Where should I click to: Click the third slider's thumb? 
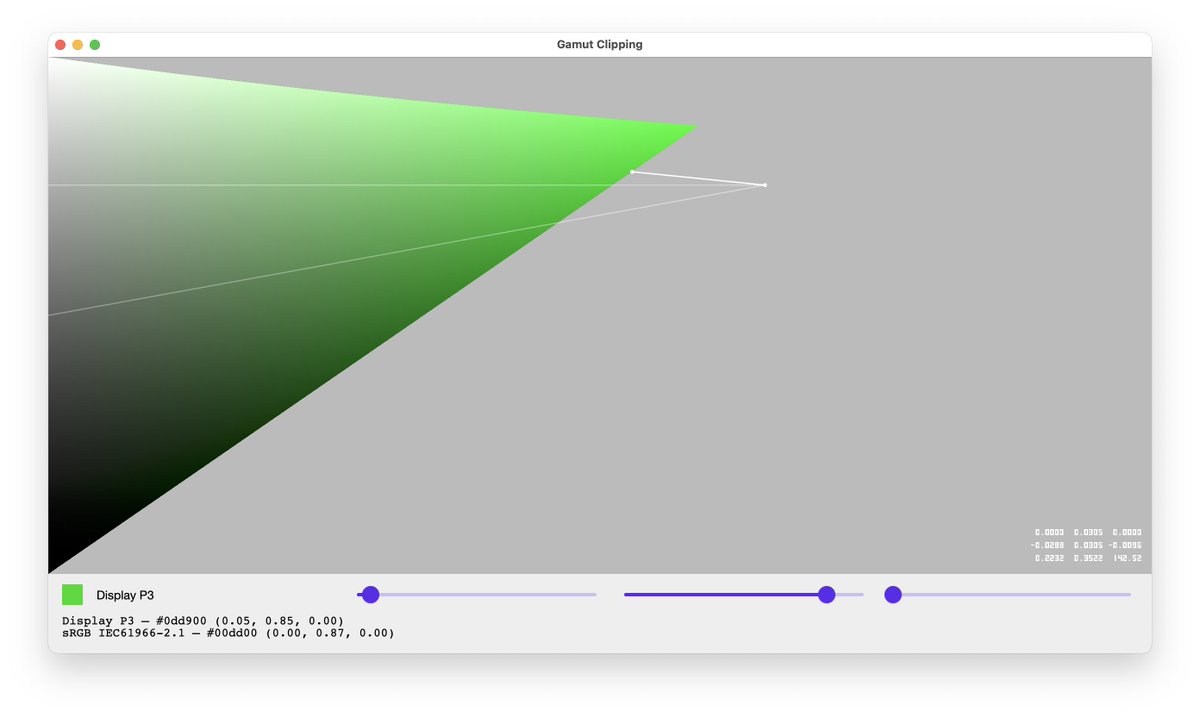point(893,595)
